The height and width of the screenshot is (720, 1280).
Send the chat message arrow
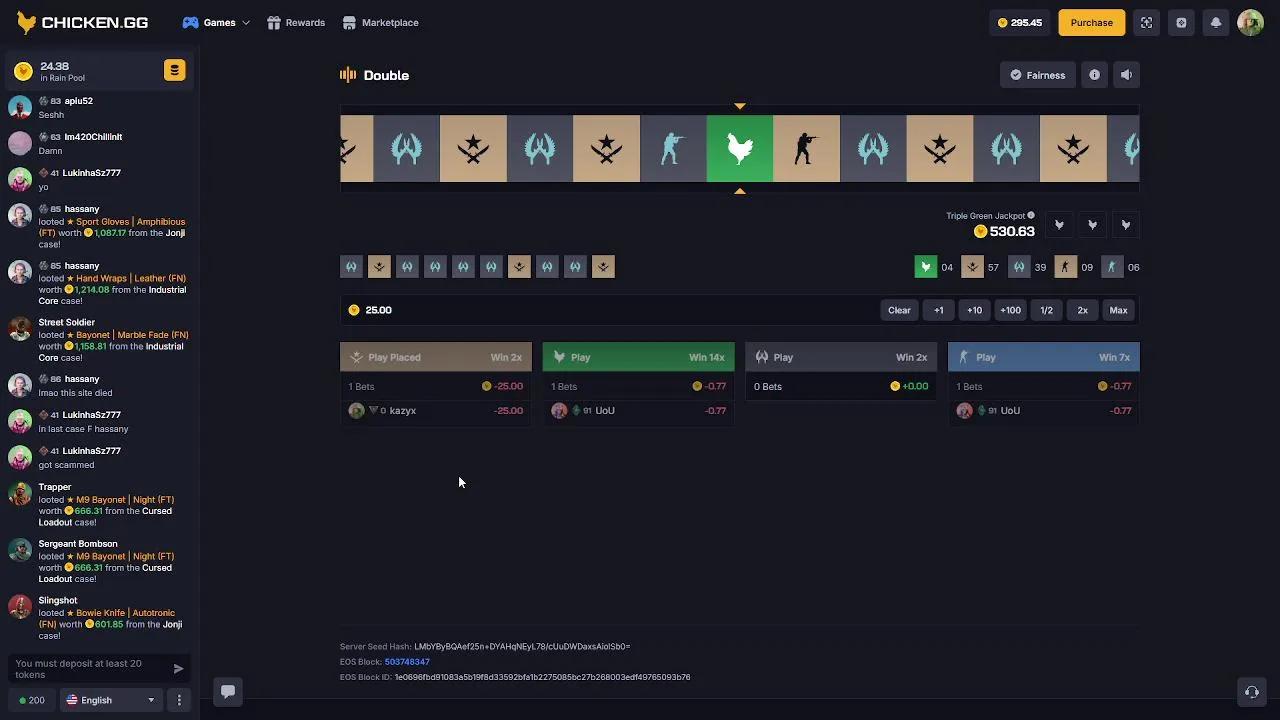pos(178,669)
